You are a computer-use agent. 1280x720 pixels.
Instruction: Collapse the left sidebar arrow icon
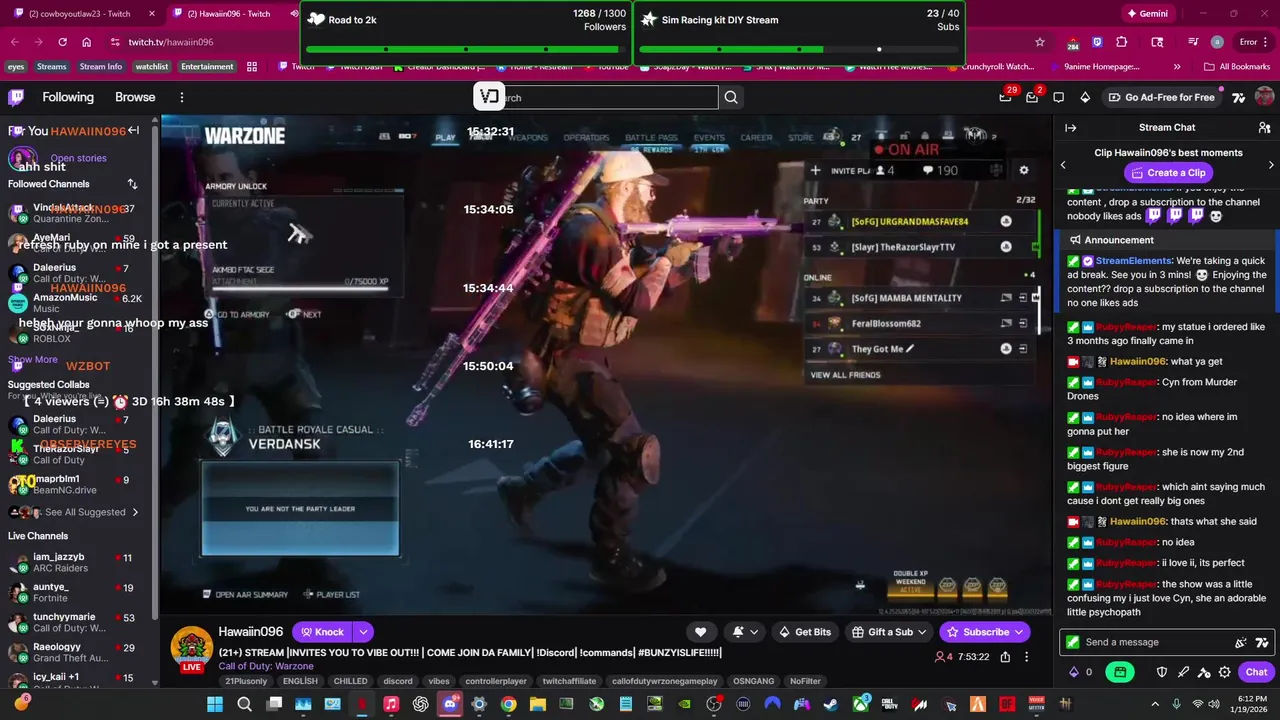click(133, 131)
